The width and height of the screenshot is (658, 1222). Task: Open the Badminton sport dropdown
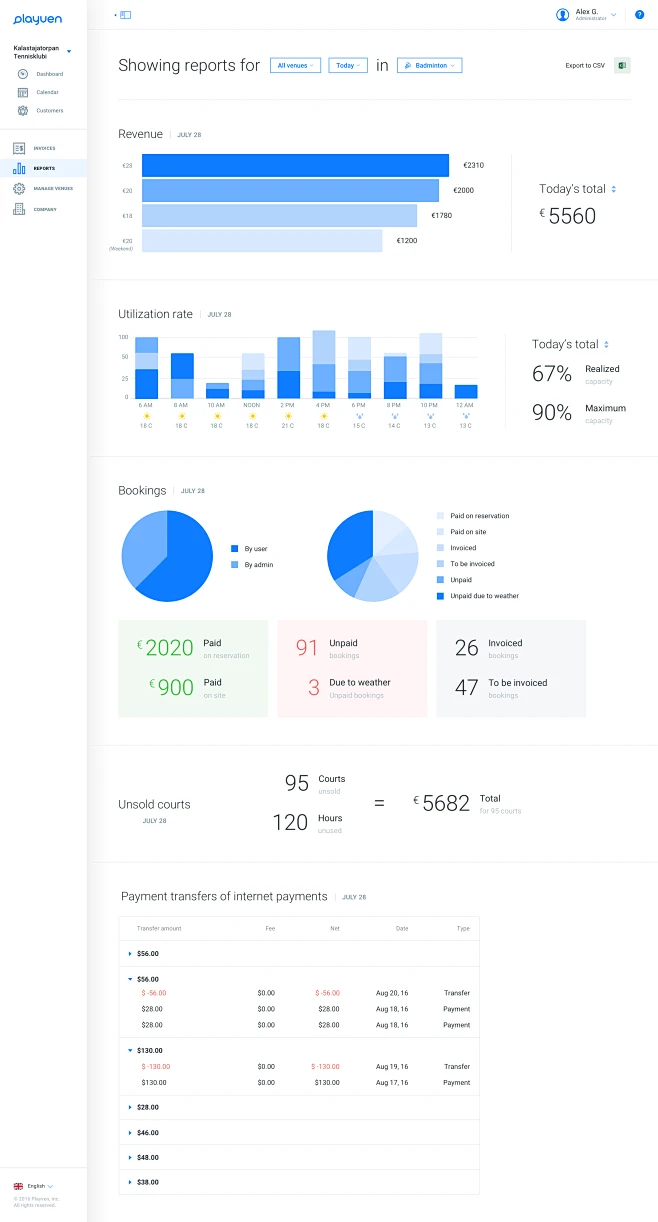429,65
